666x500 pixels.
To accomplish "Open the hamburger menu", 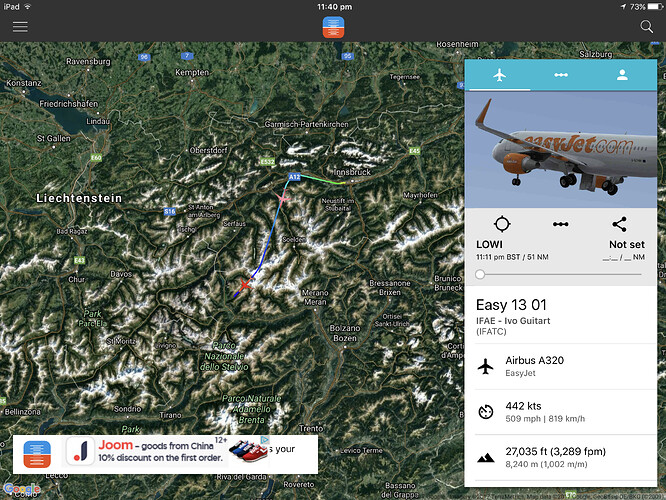I will [20, 27].
